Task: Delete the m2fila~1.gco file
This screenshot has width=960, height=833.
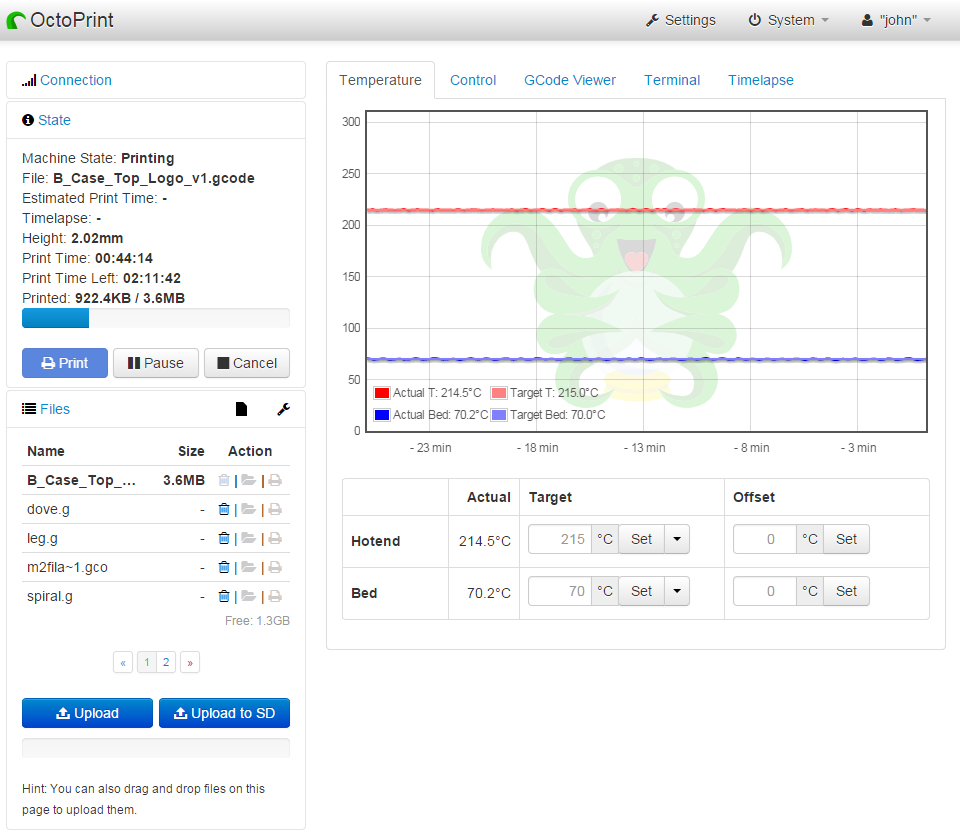Action: click(x=224, y=567)
